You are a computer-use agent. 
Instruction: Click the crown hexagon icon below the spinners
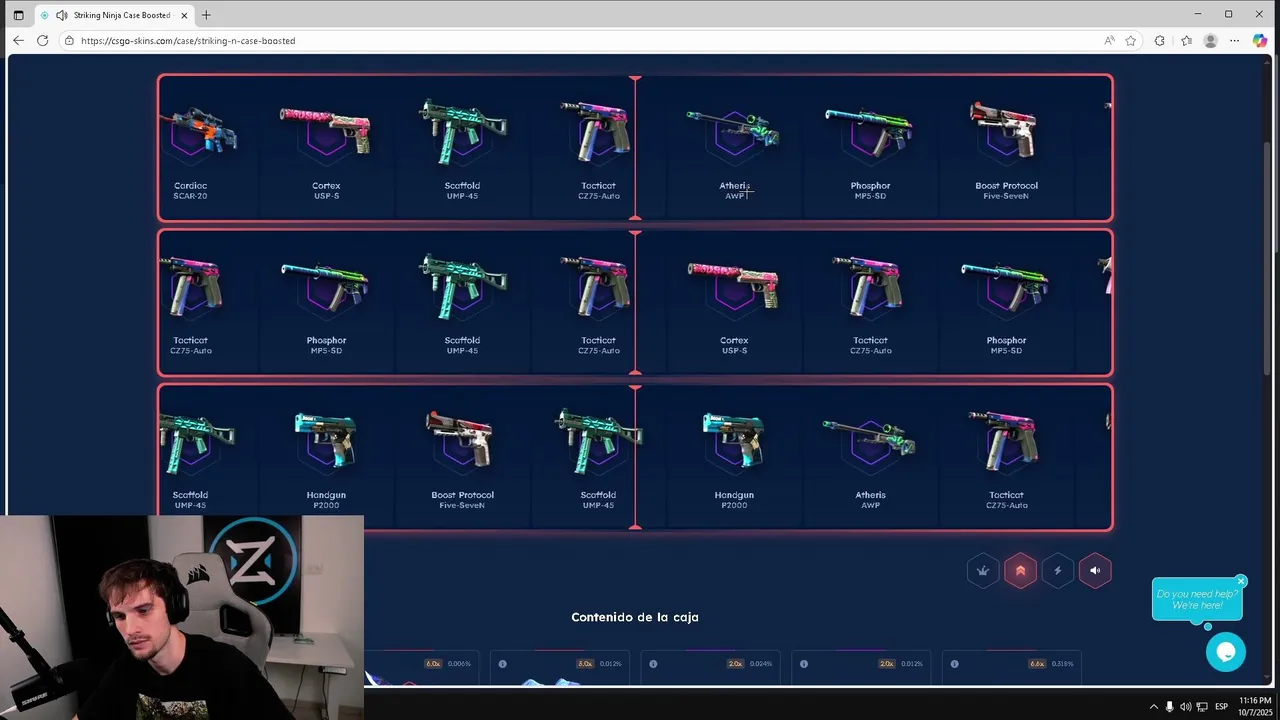[x=983, y=571]
